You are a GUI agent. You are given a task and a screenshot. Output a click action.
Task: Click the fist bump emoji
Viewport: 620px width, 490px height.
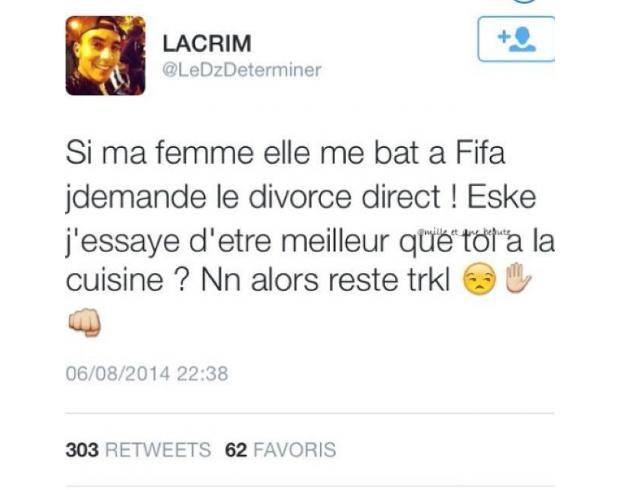pos(84,322)
